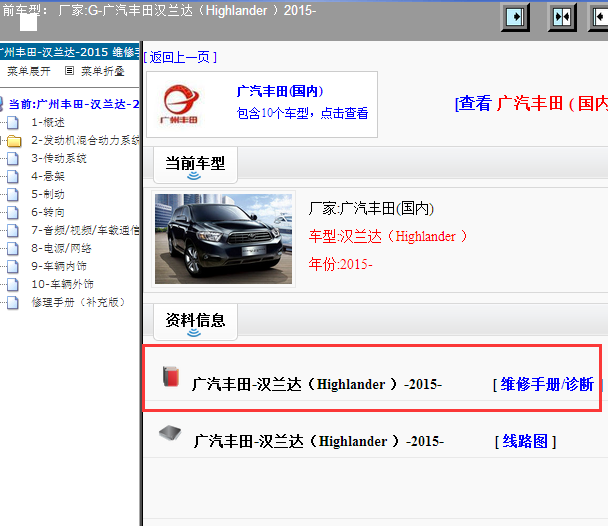Open tree item 4-悬架

click(x=48, y=176)
